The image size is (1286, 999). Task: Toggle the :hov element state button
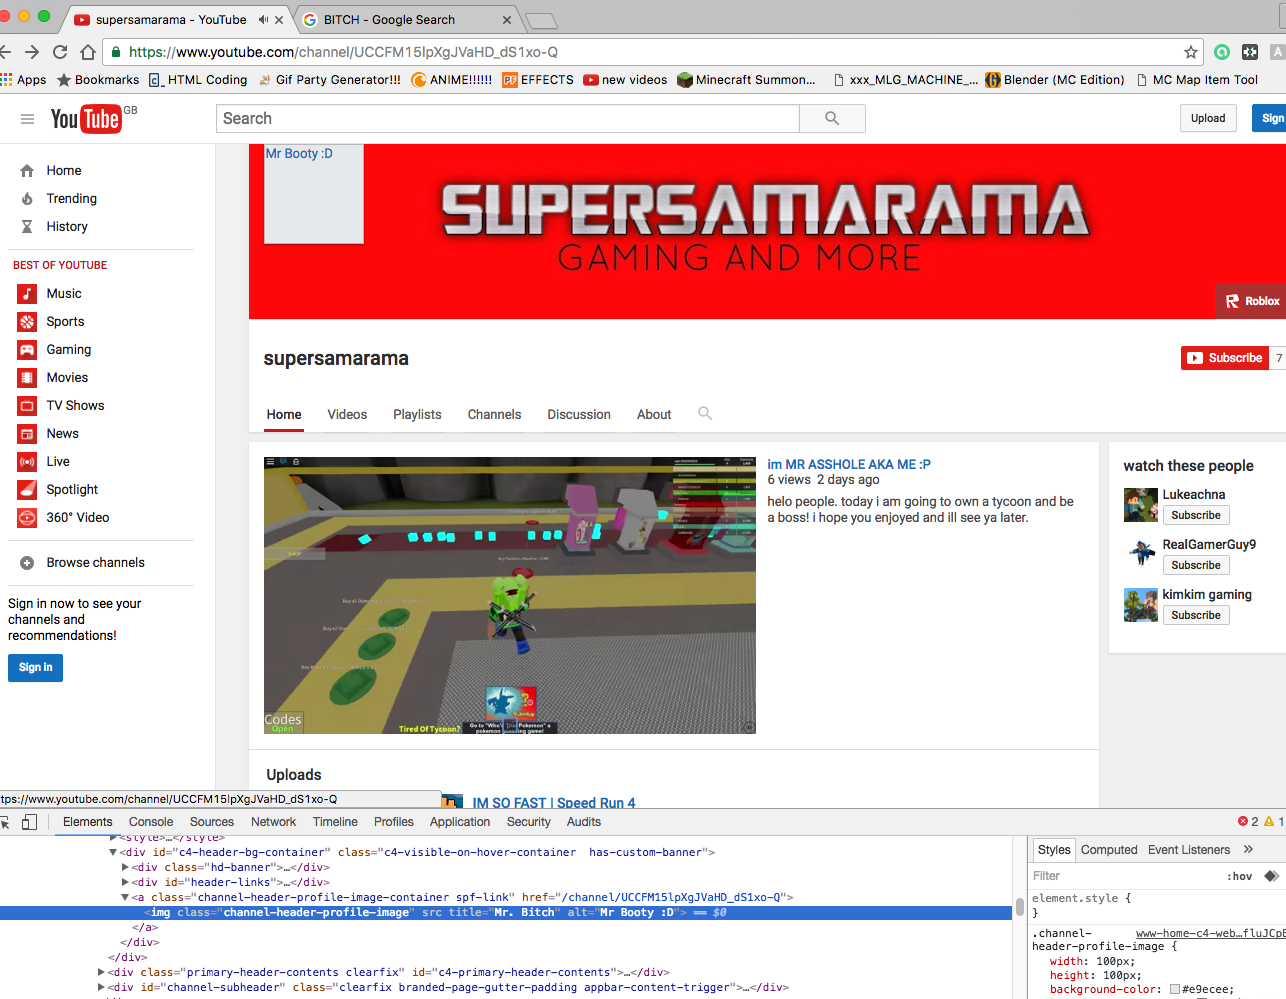[1240, 876]
